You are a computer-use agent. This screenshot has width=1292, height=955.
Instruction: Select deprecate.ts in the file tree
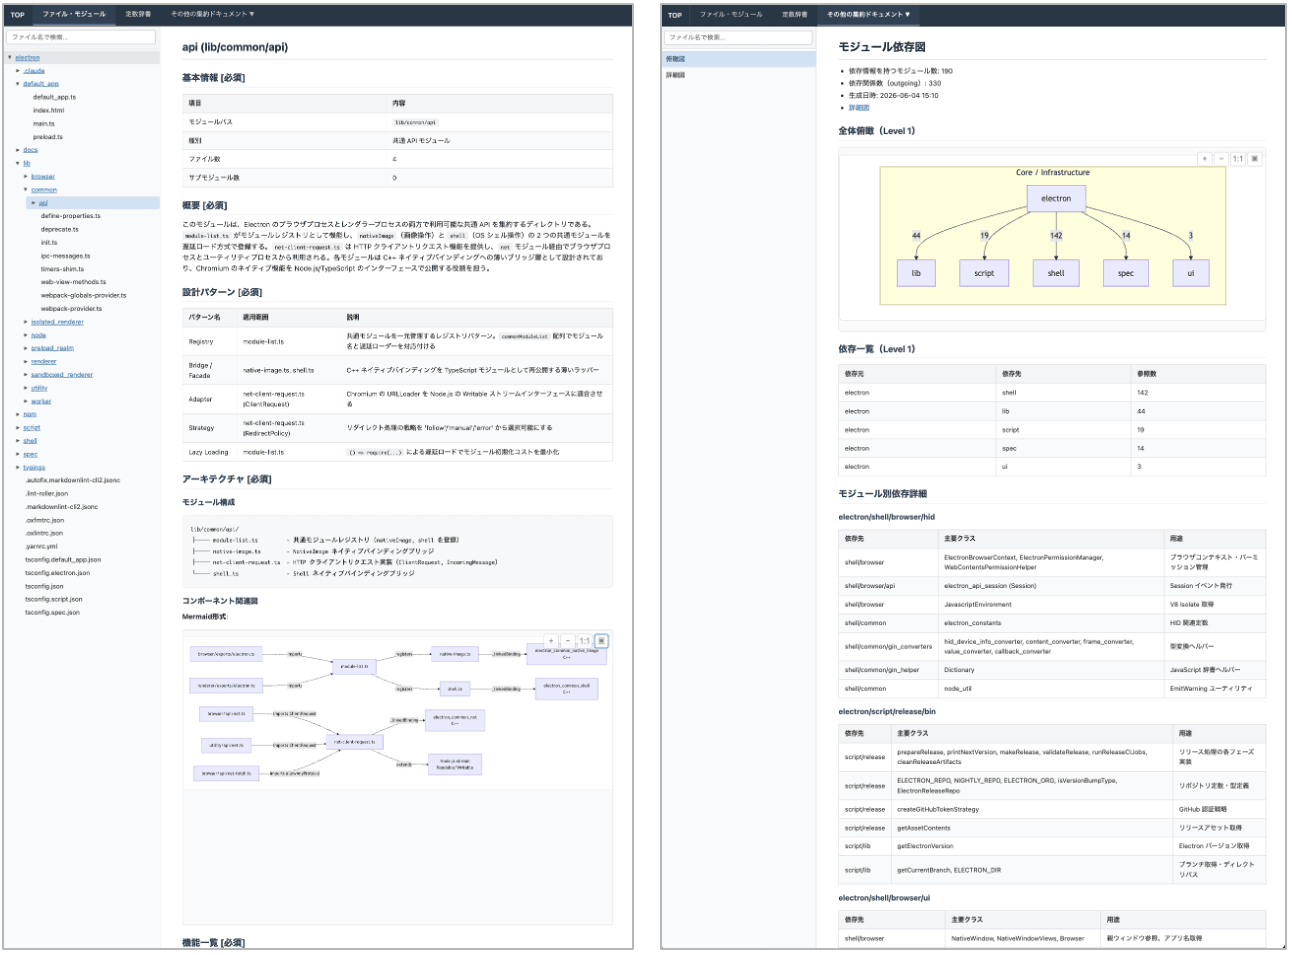60,229
